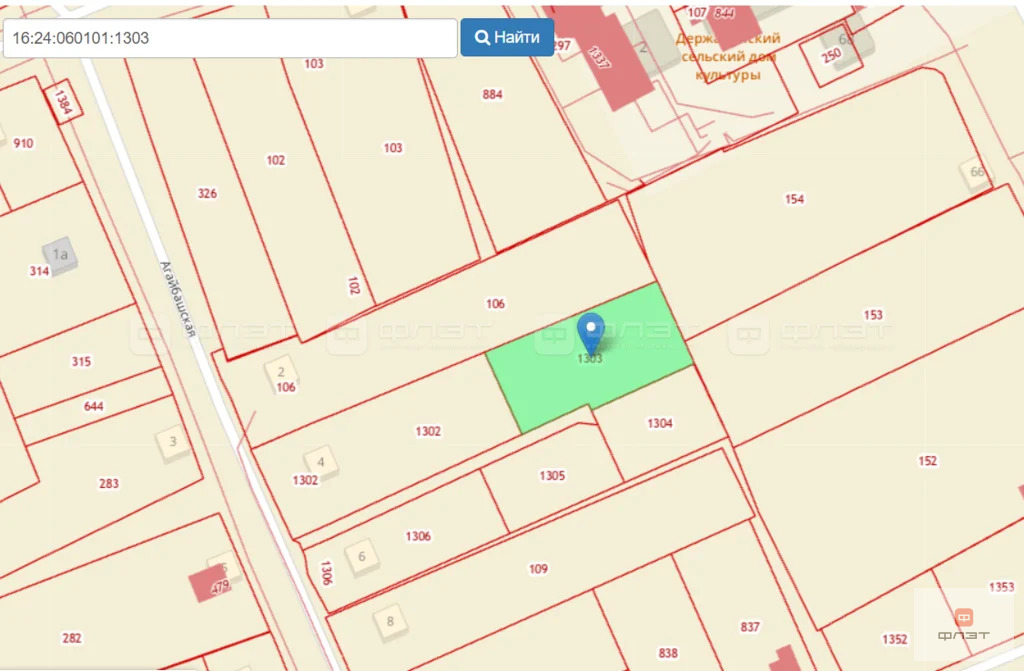Image resolution: width=1024 pixels, height=671 pixels.
Task: Click parcel label 1304
Action: [660, 423]
